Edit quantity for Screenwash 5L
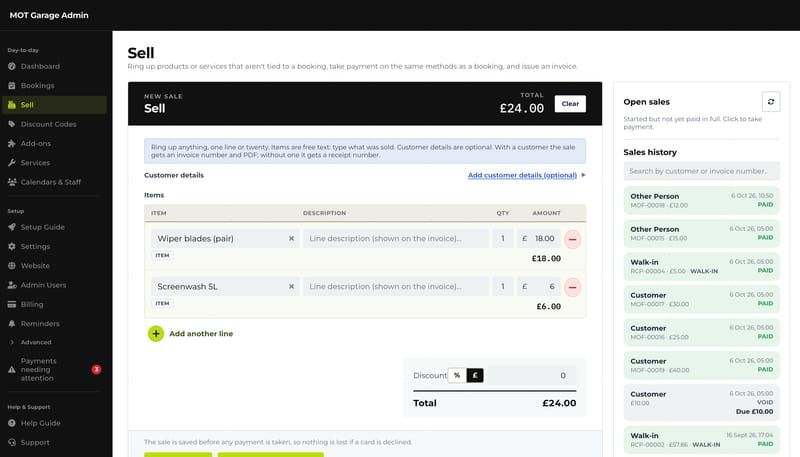Screen dimensions: 800x457 [x=503, y=287]
